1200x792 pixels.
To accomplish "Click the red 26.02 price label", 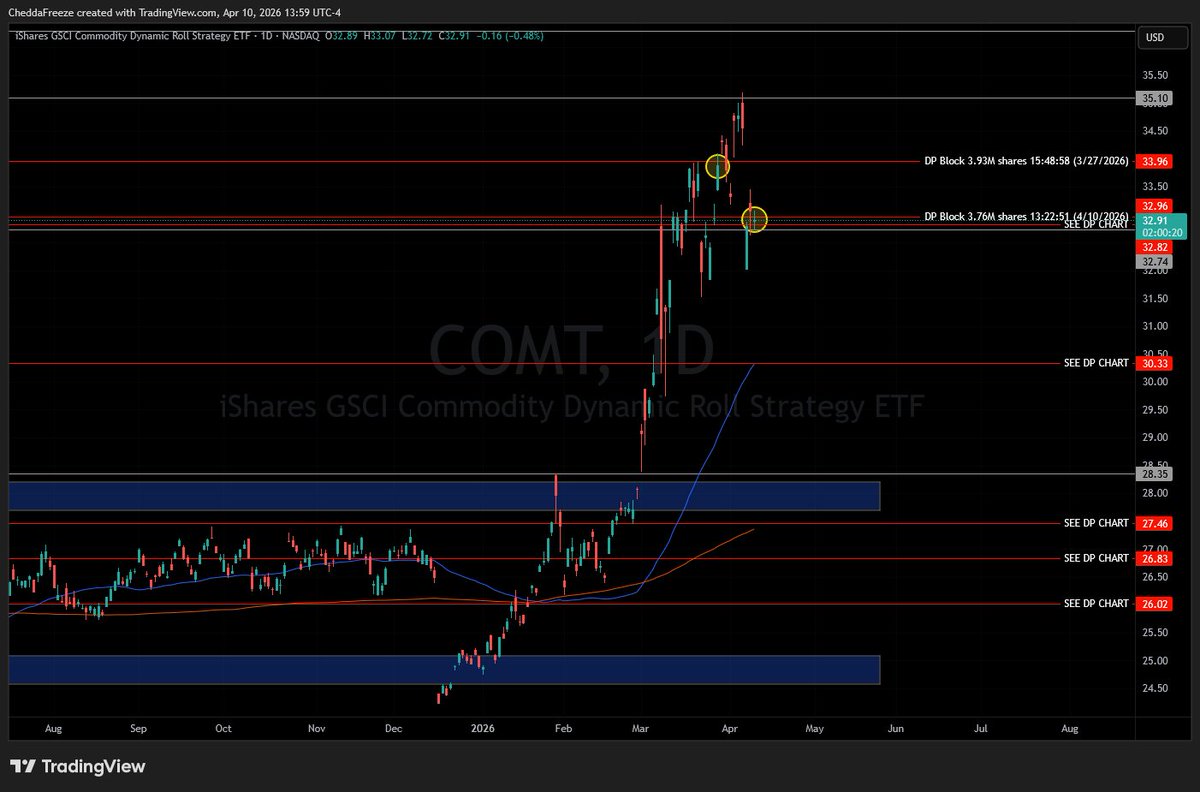I will [x=1155, y=604].
